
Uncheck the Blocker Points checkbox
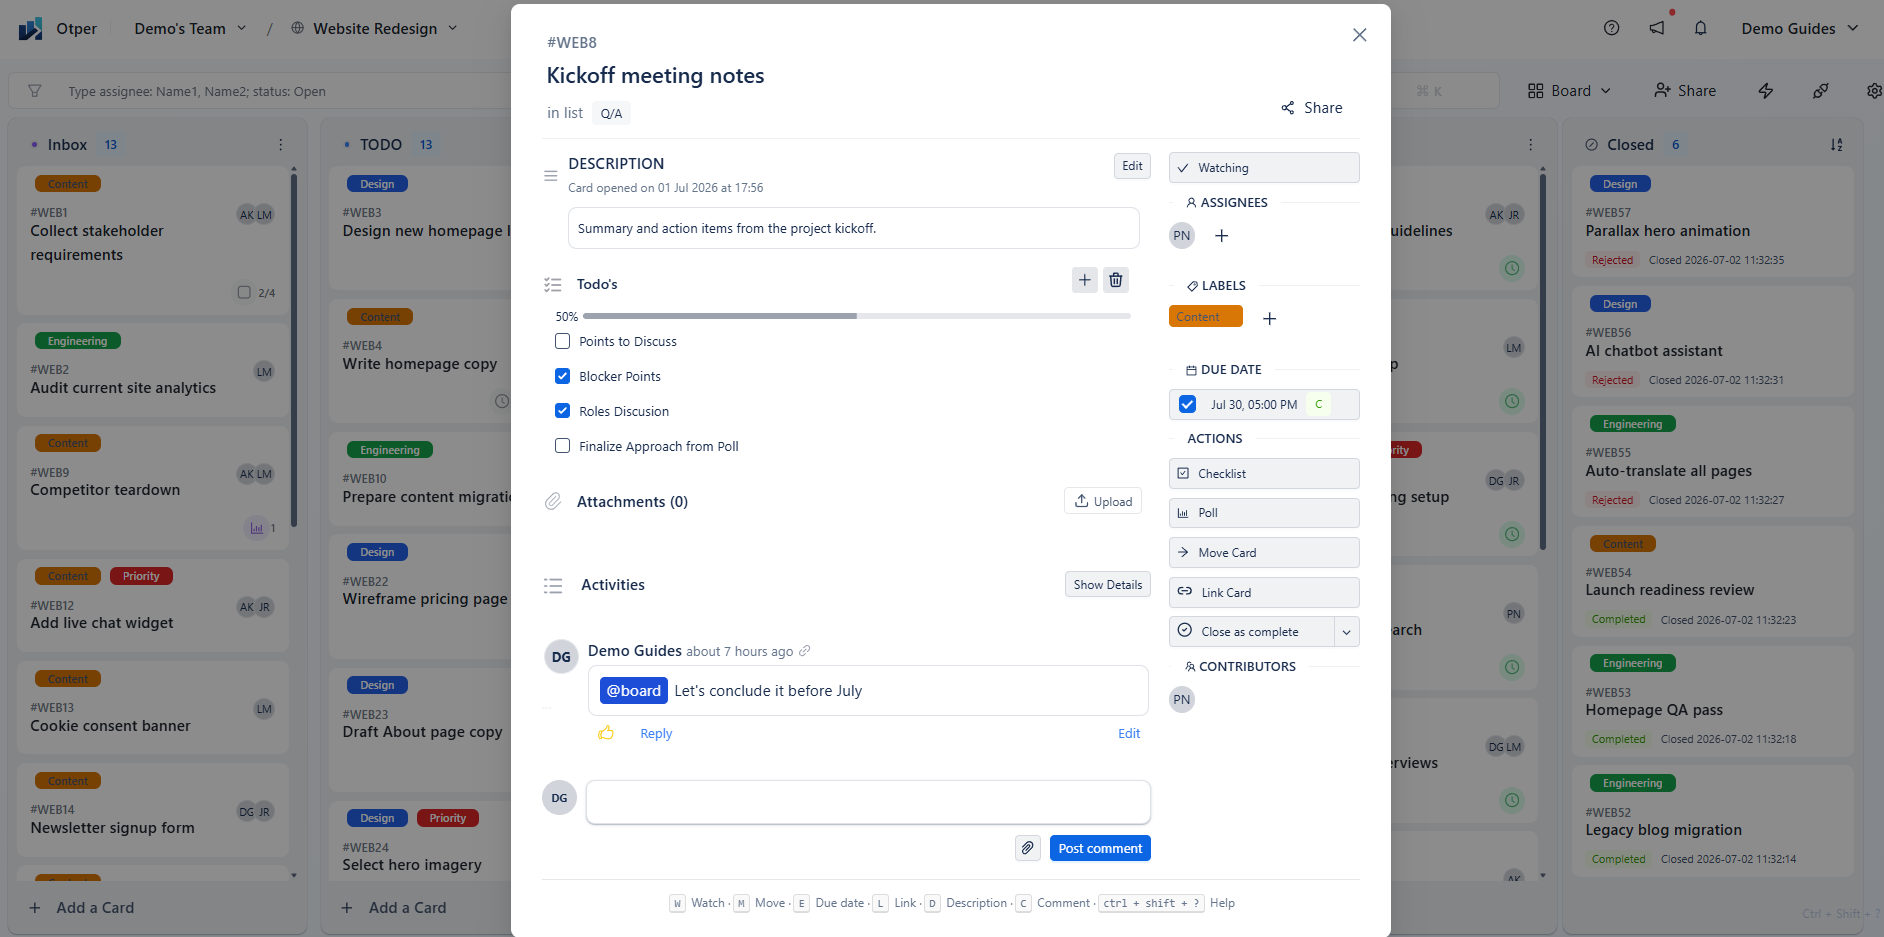tap(563, 376)
